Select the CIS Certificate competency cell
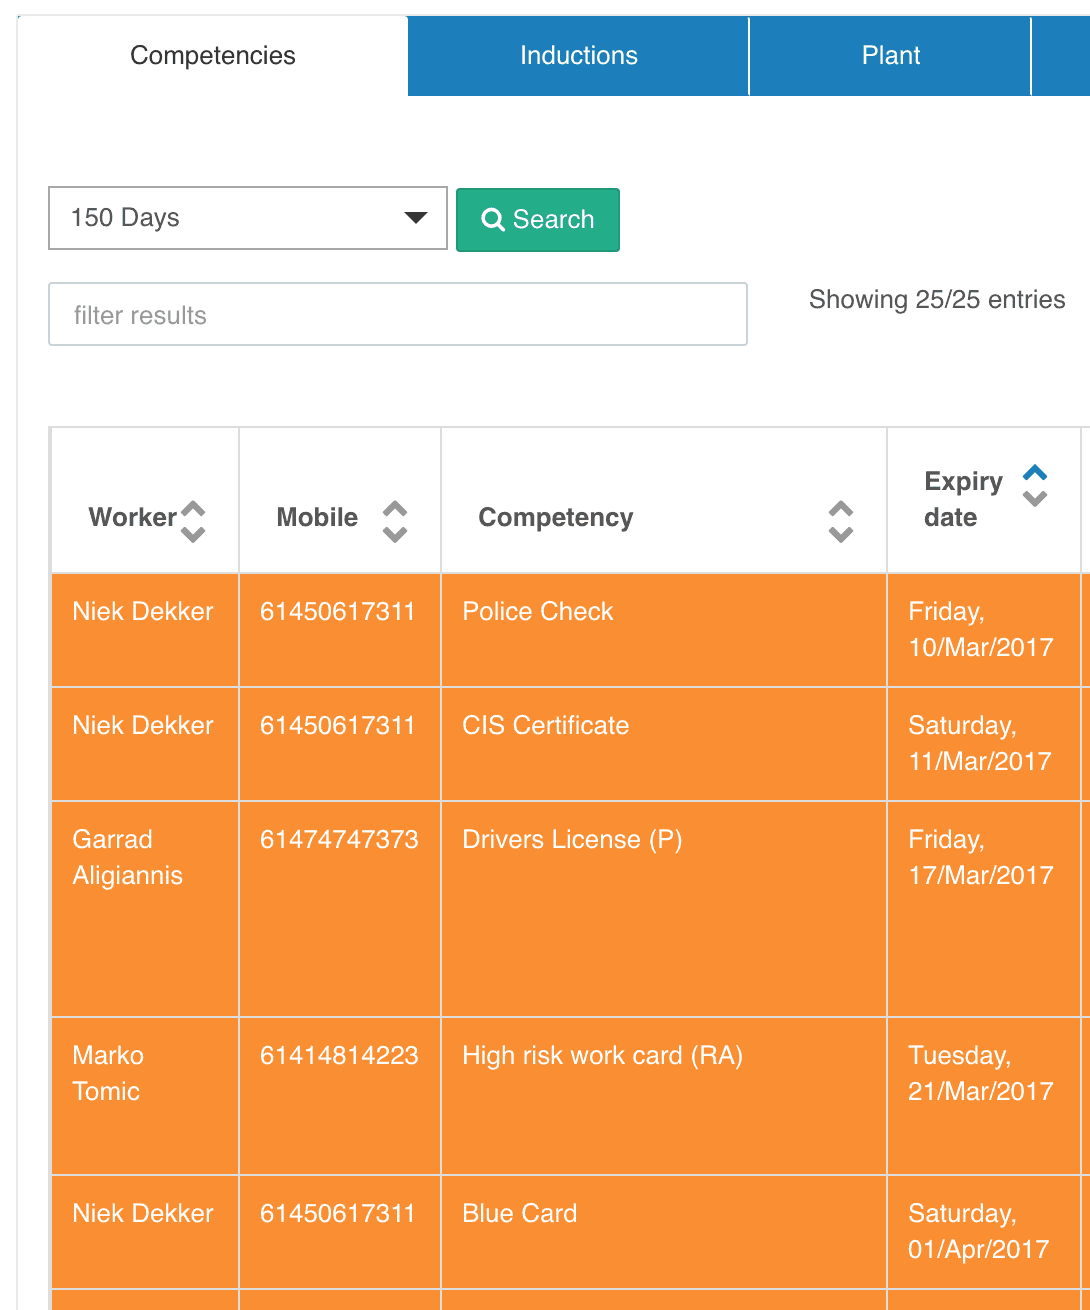The height and width of the screenshot is (1310, 1090). pos(664,744)
